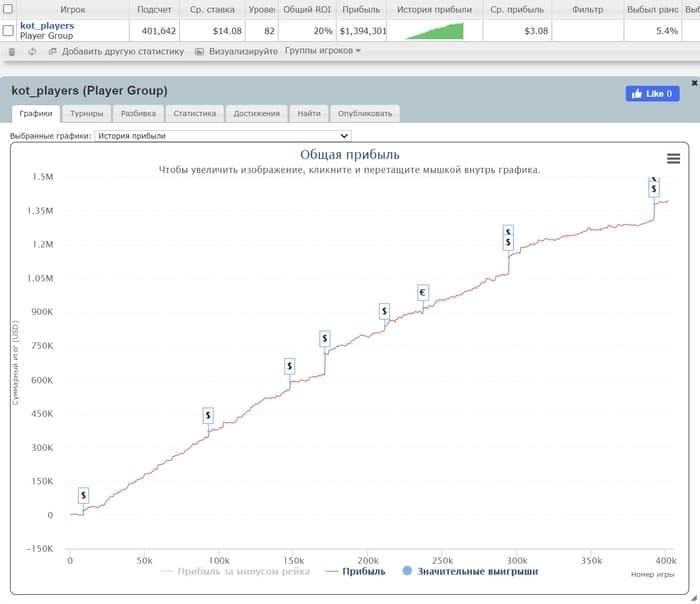The image size is (700, 604).
Task: Open the Опубликовать tab
Action: click(x=365, y=113)
